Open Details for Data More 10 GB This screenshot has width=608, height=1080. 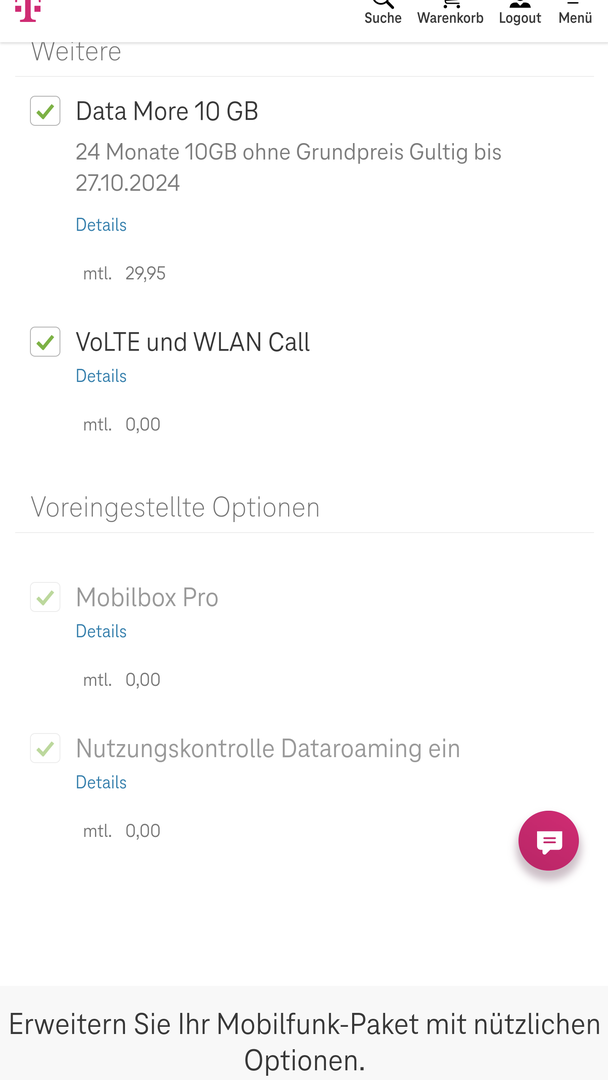(x=101, y=225)
